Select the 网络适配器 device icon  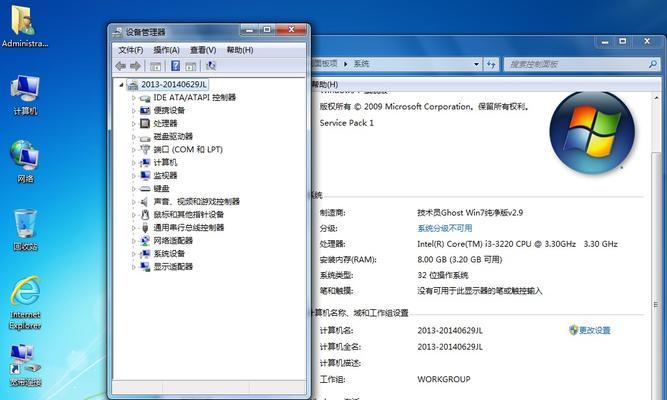click(145, 241)
